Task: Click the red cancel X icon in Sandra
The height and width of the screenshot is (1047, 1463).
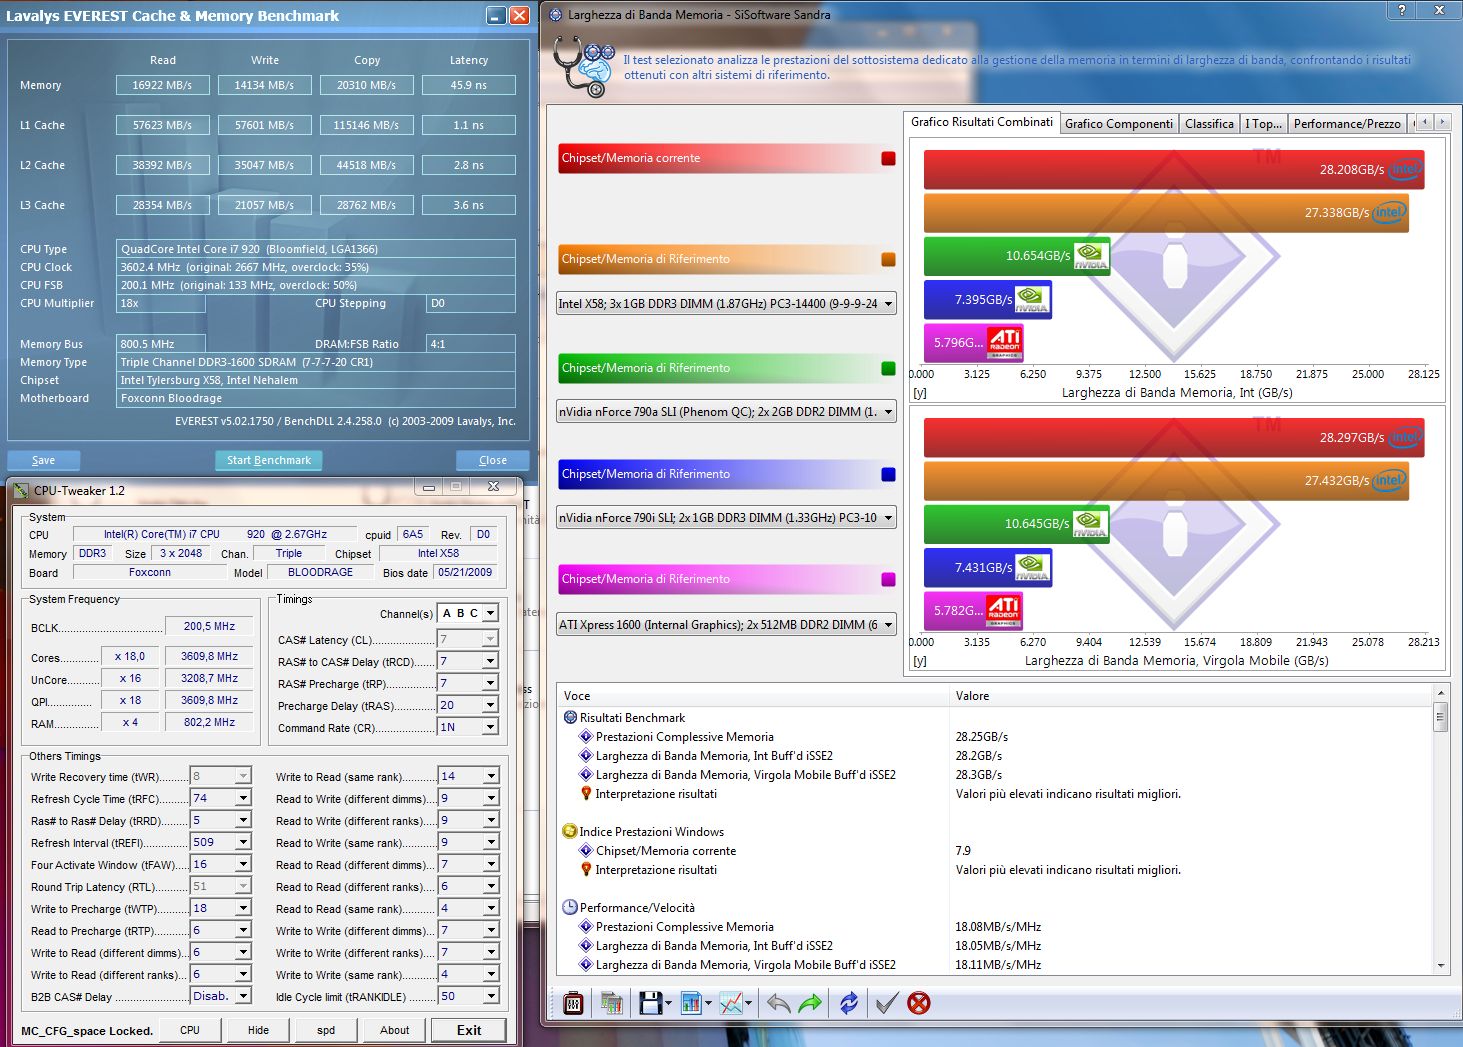Action: tap(919, 1003)
